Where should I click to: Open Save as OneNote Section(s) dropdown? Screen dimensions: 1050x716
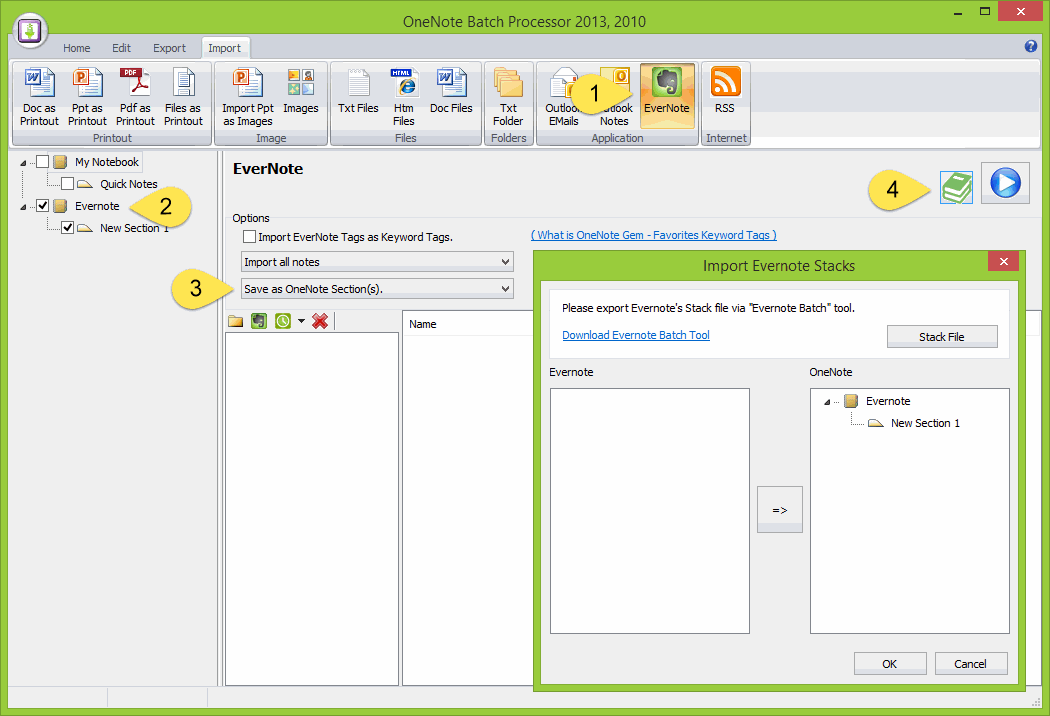coord(377,289)
